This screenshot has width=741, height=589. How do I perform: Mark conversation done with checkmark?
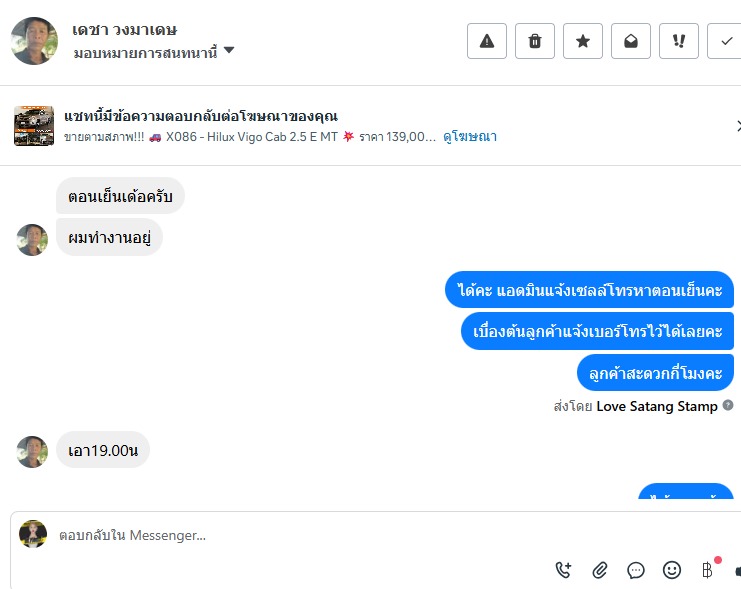(x=725, y=41)
